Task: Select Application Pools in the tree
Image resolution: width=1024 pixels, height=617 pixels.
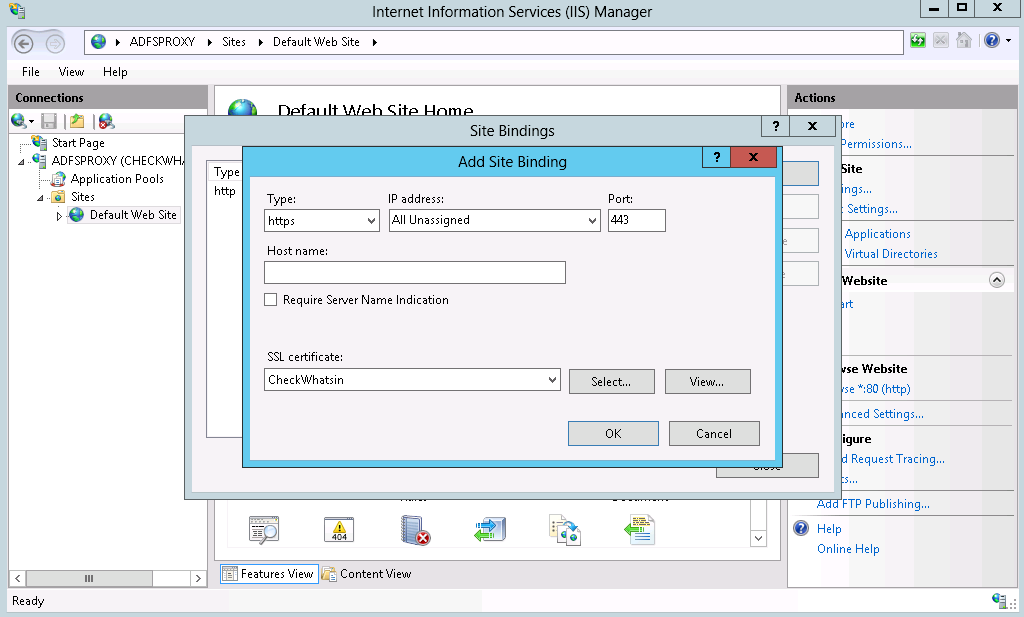Action: pos(117,179)
